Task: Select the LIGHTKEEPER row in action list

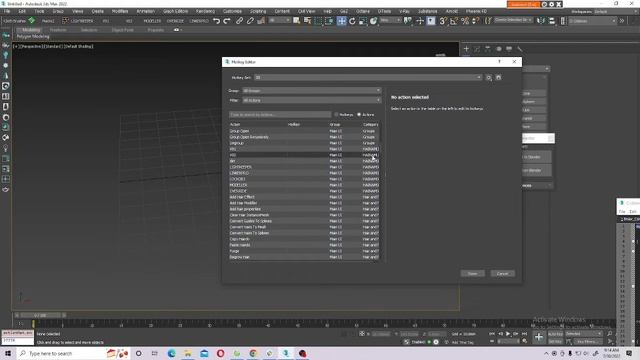Action: click(x=304, y=167)
